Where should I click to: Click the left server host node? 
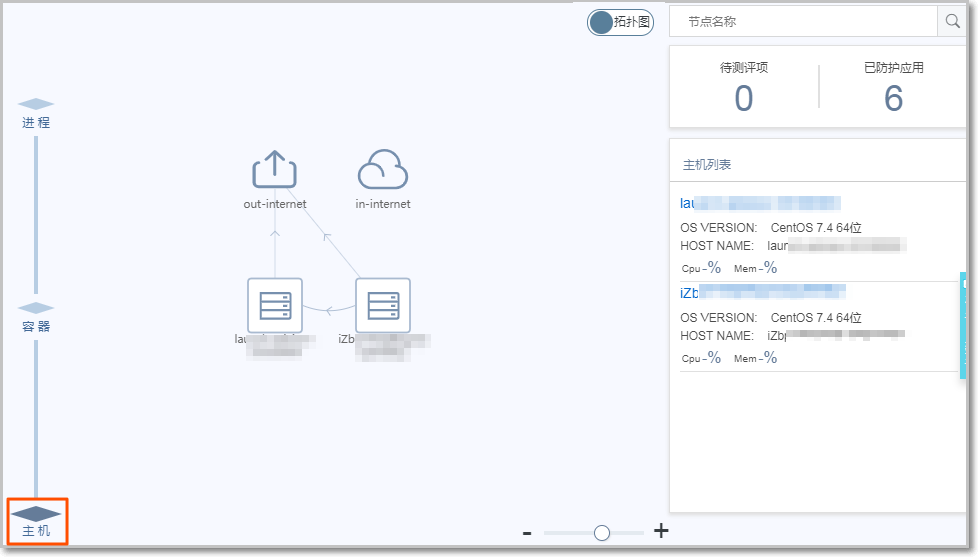(x=274, y=305)
